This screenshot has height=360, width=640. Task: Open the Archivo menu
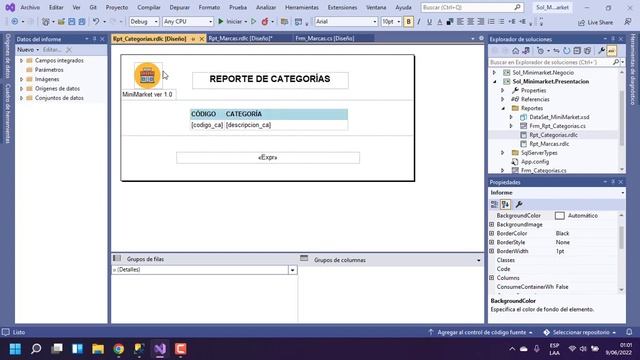pyautogui.click(x=30, y=7)
